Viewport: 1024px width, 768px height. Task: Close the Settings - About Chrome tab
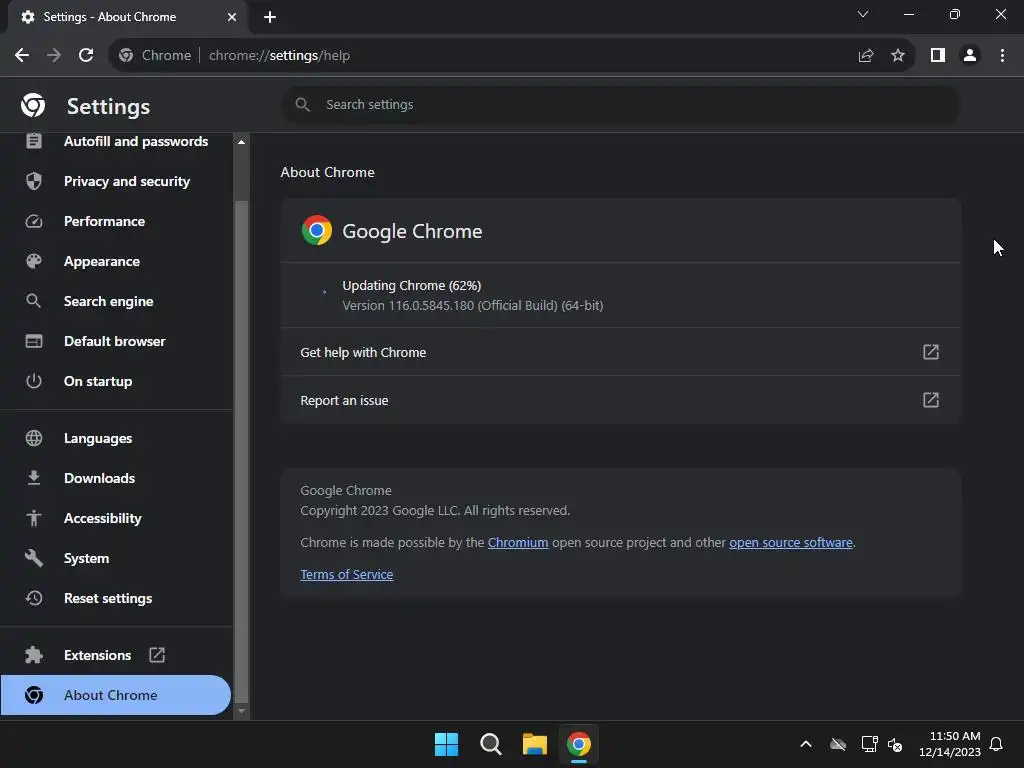click(x=232, y=17)
